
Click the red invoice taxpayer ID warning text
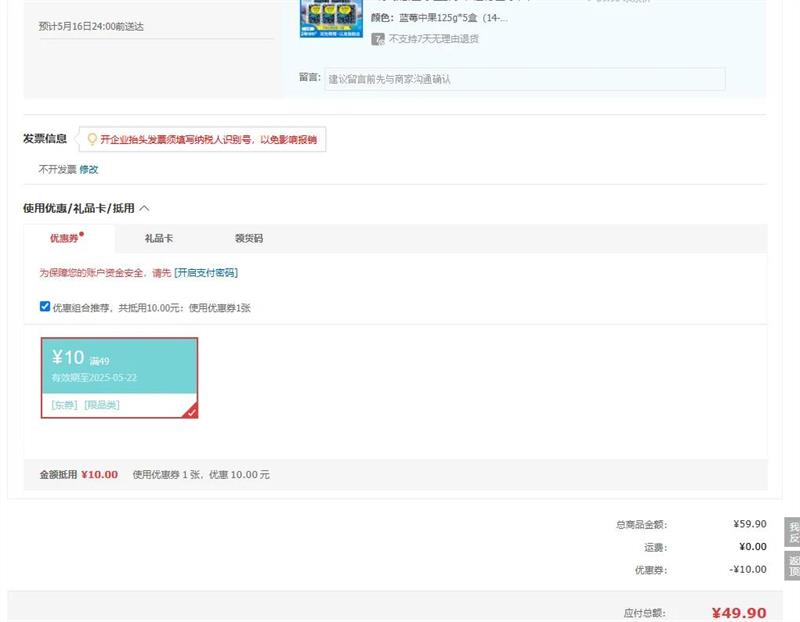coord(208,140)
